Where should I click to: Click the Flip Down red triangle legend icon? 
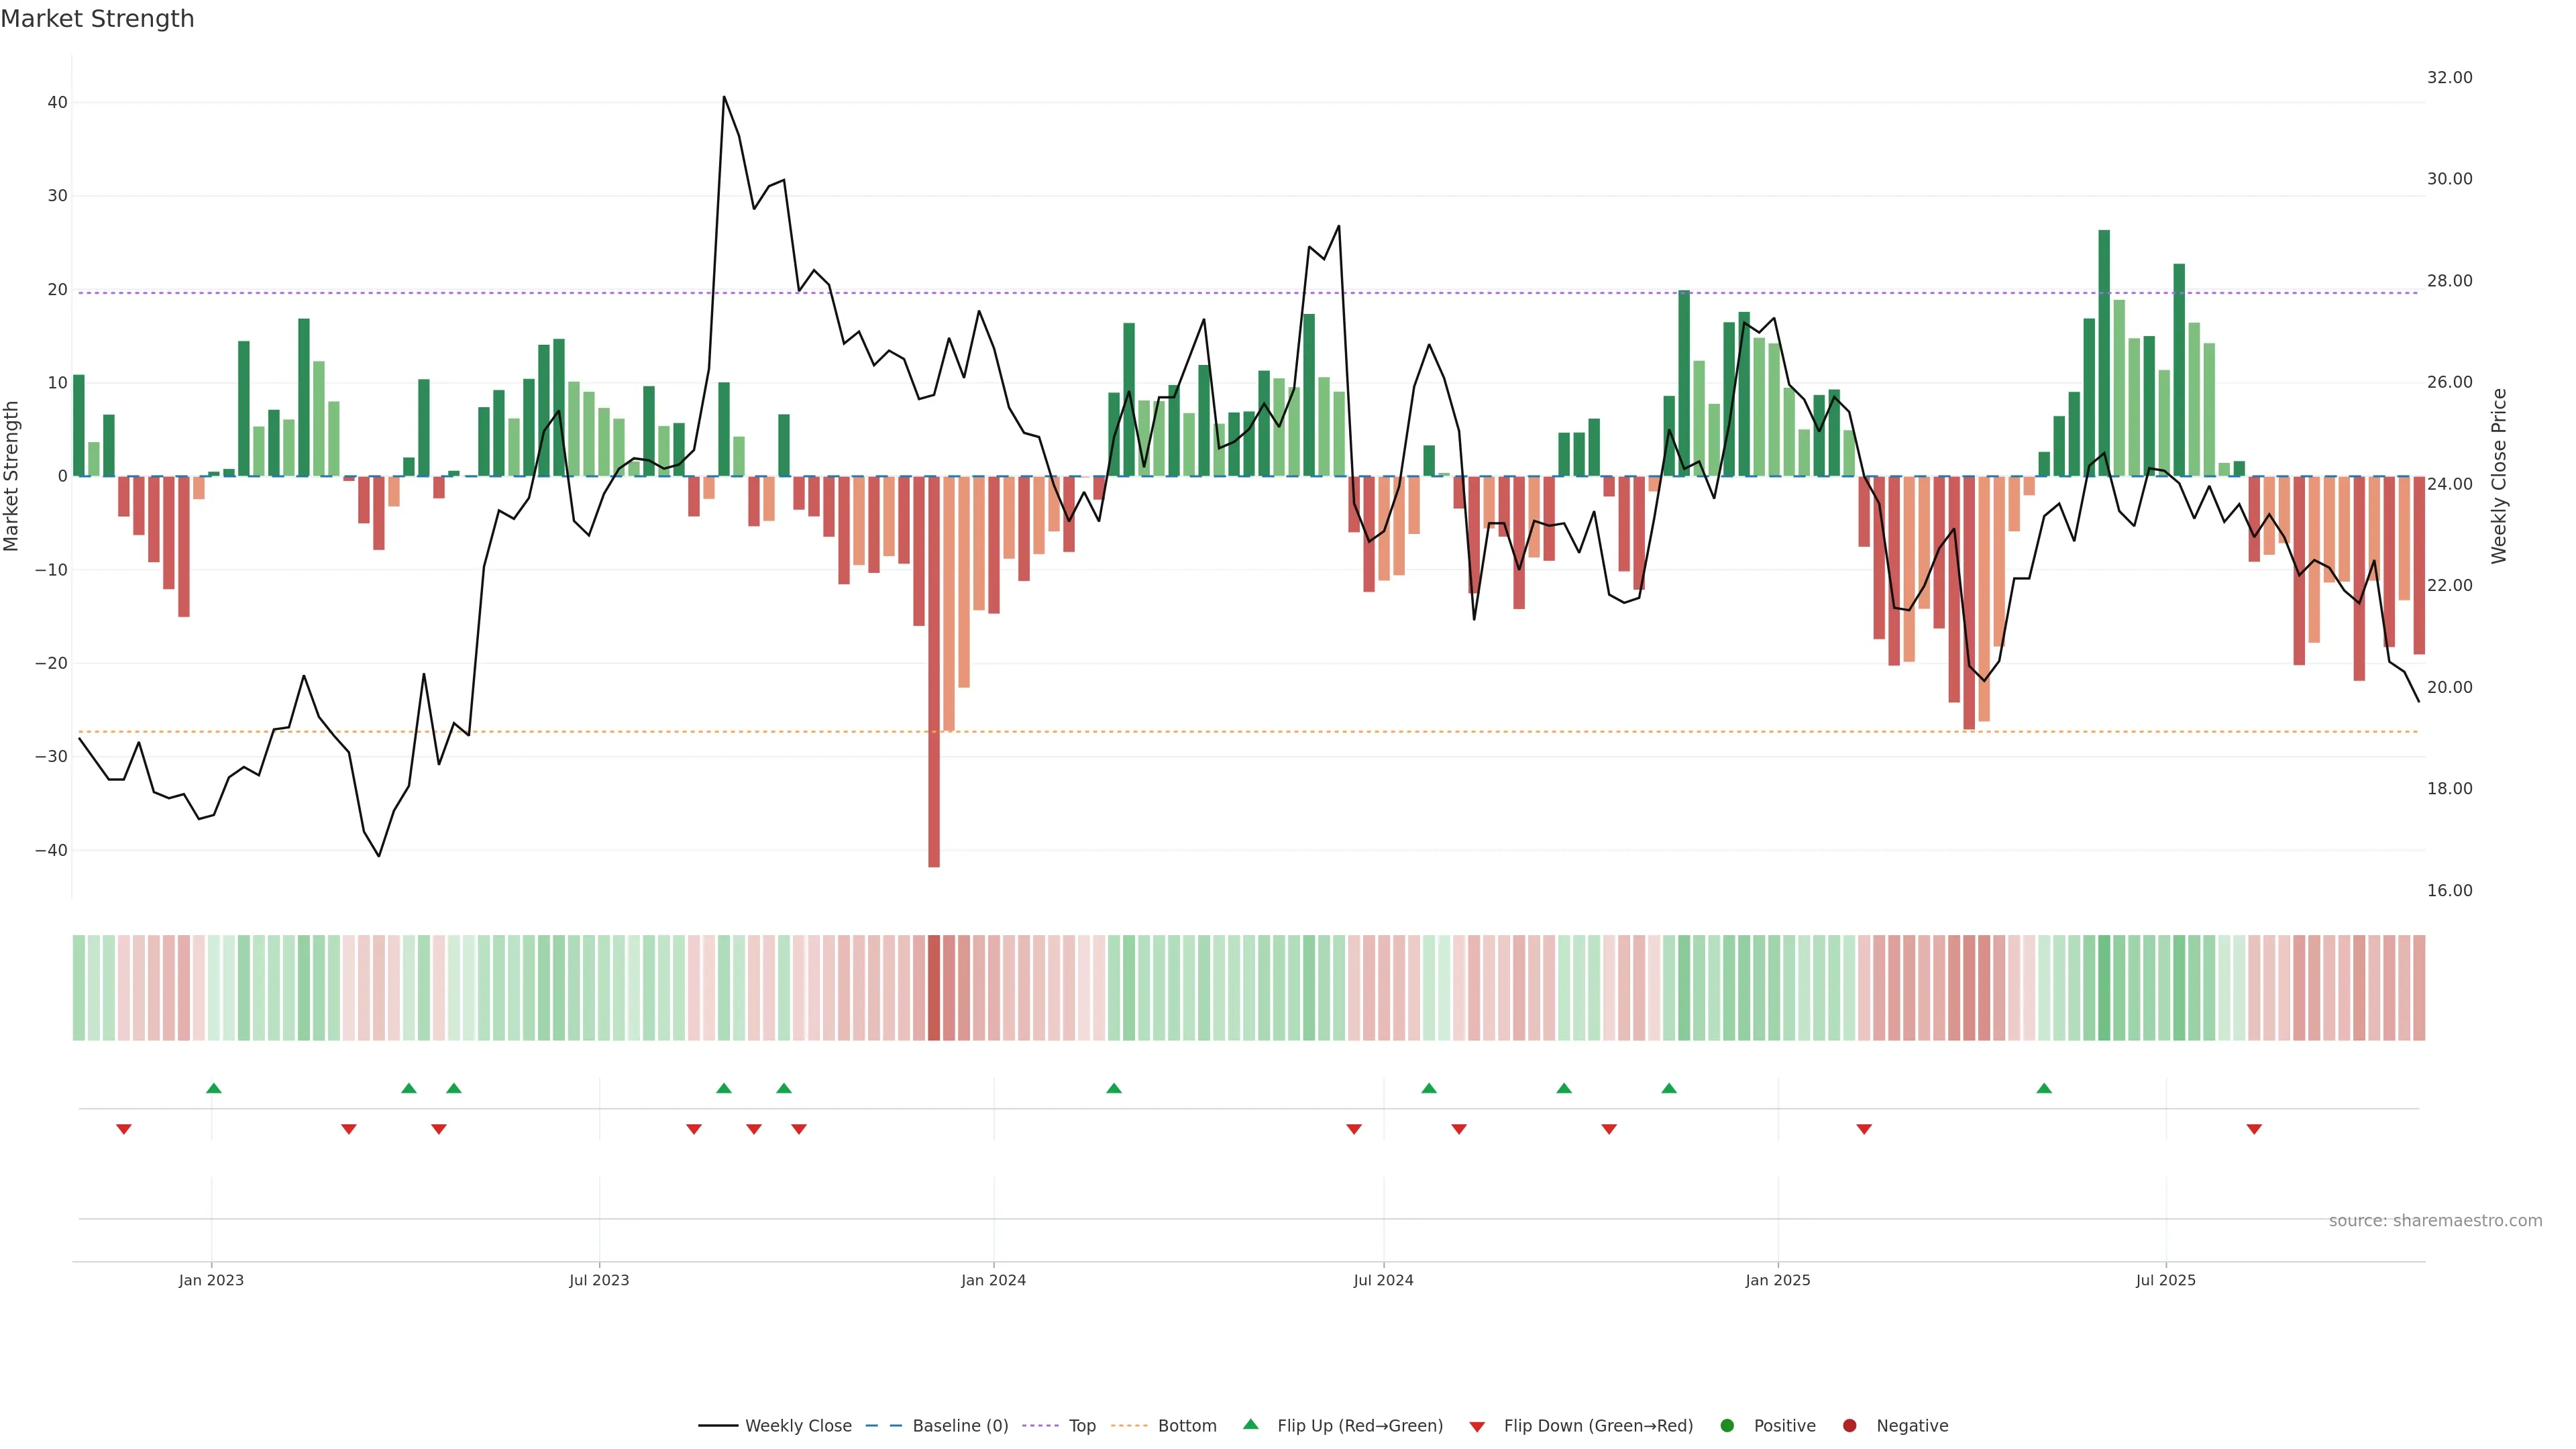pos(1477,1427)
